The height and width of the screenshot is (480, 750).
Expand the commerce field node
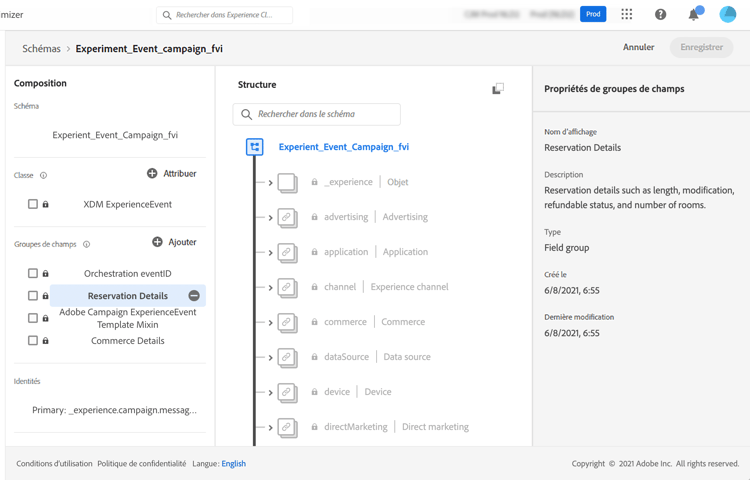pyautogui.click(x=271, y=322)
